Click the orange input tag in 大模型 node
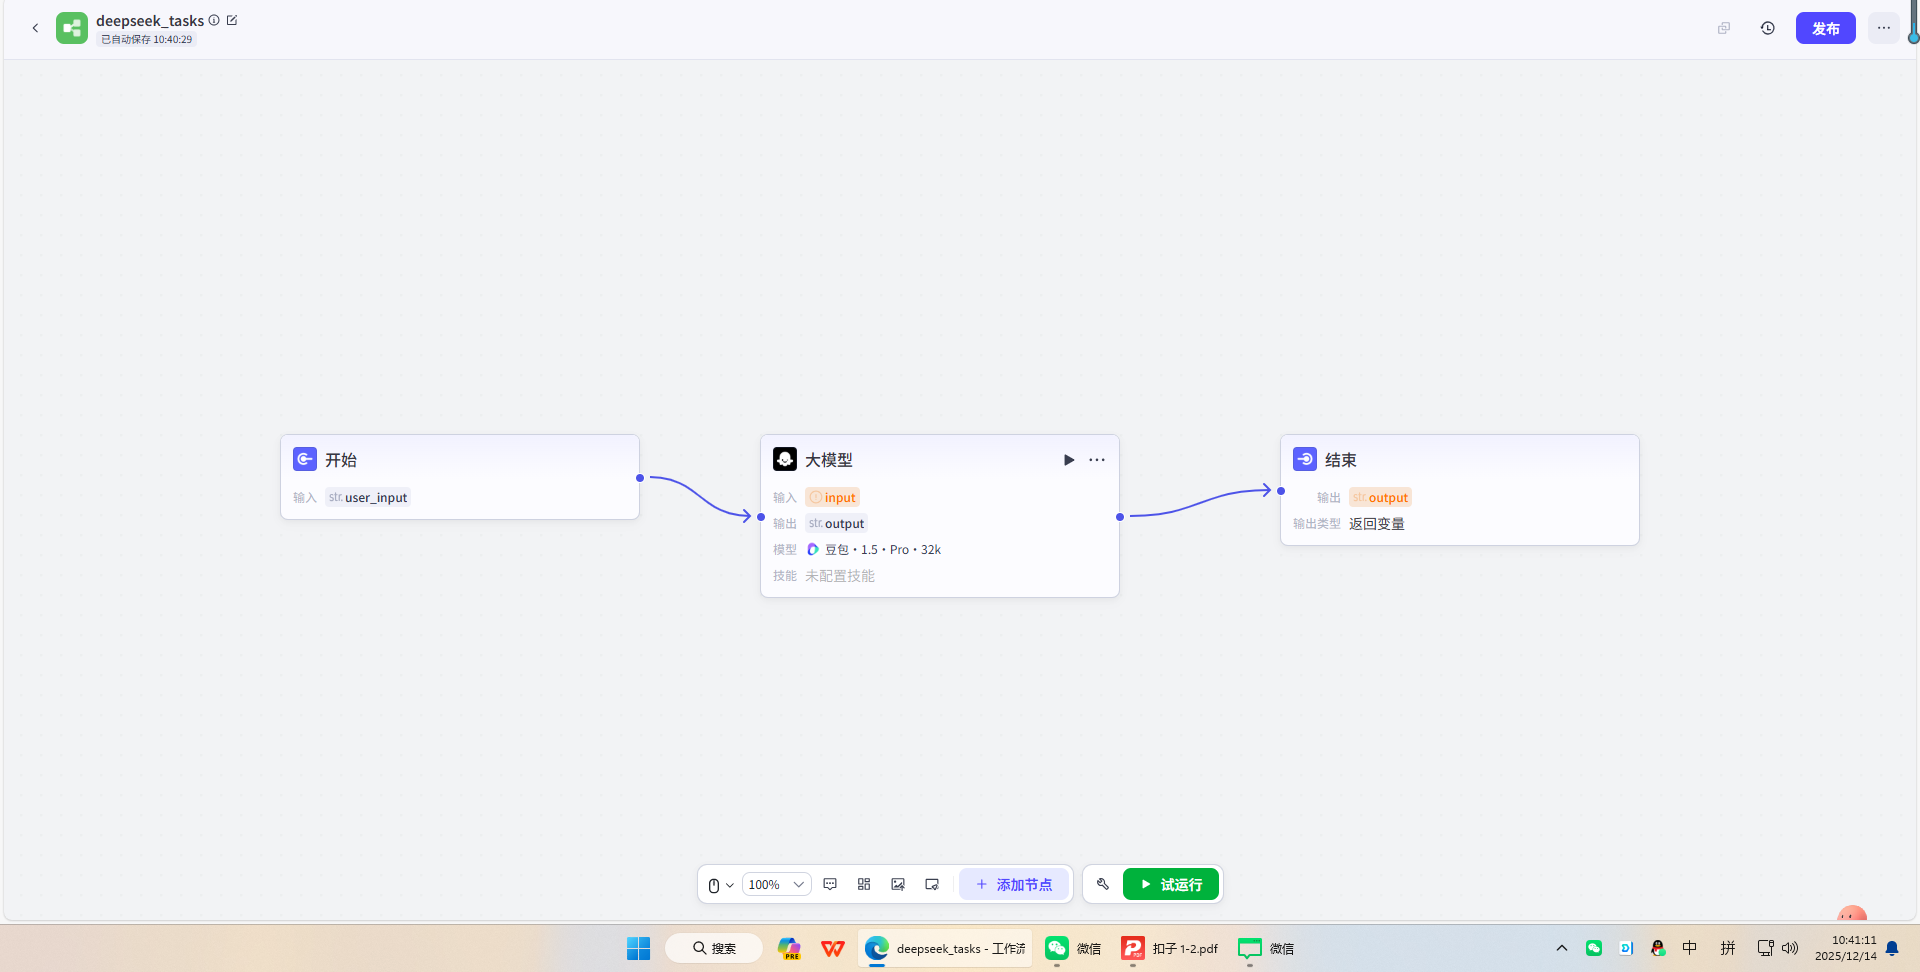 832,497
